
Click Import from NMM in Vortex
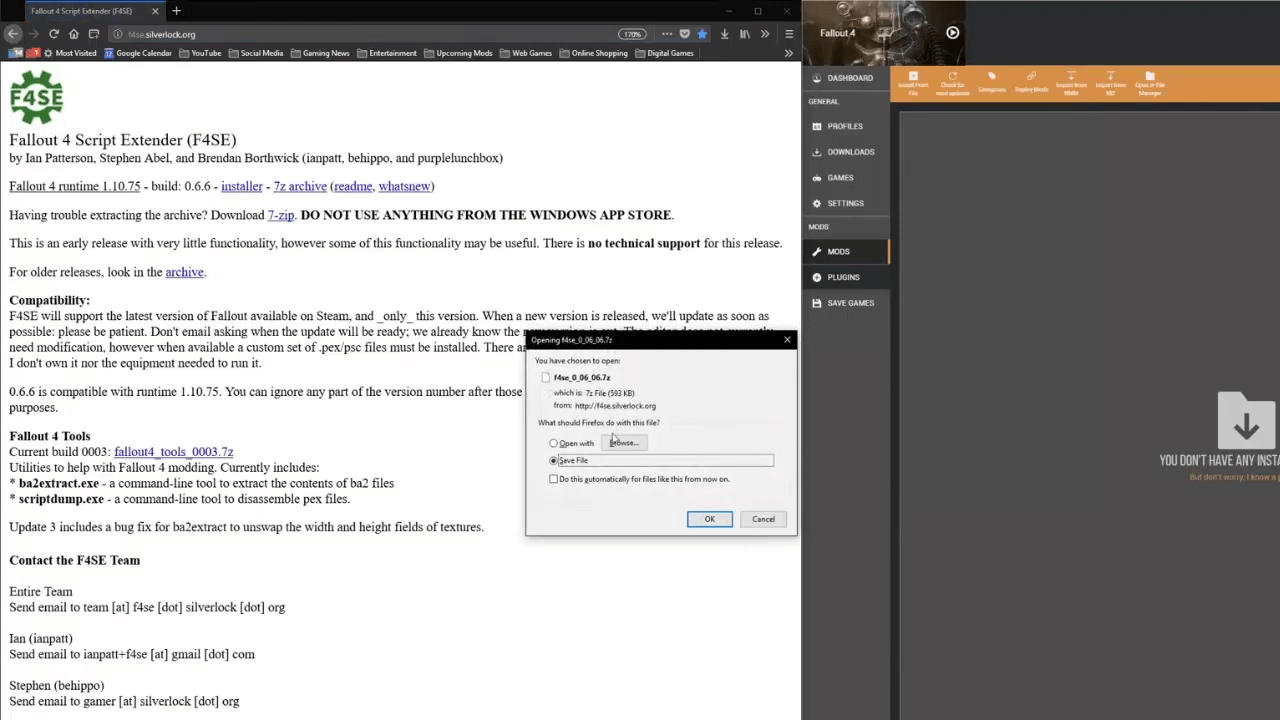1071,83
